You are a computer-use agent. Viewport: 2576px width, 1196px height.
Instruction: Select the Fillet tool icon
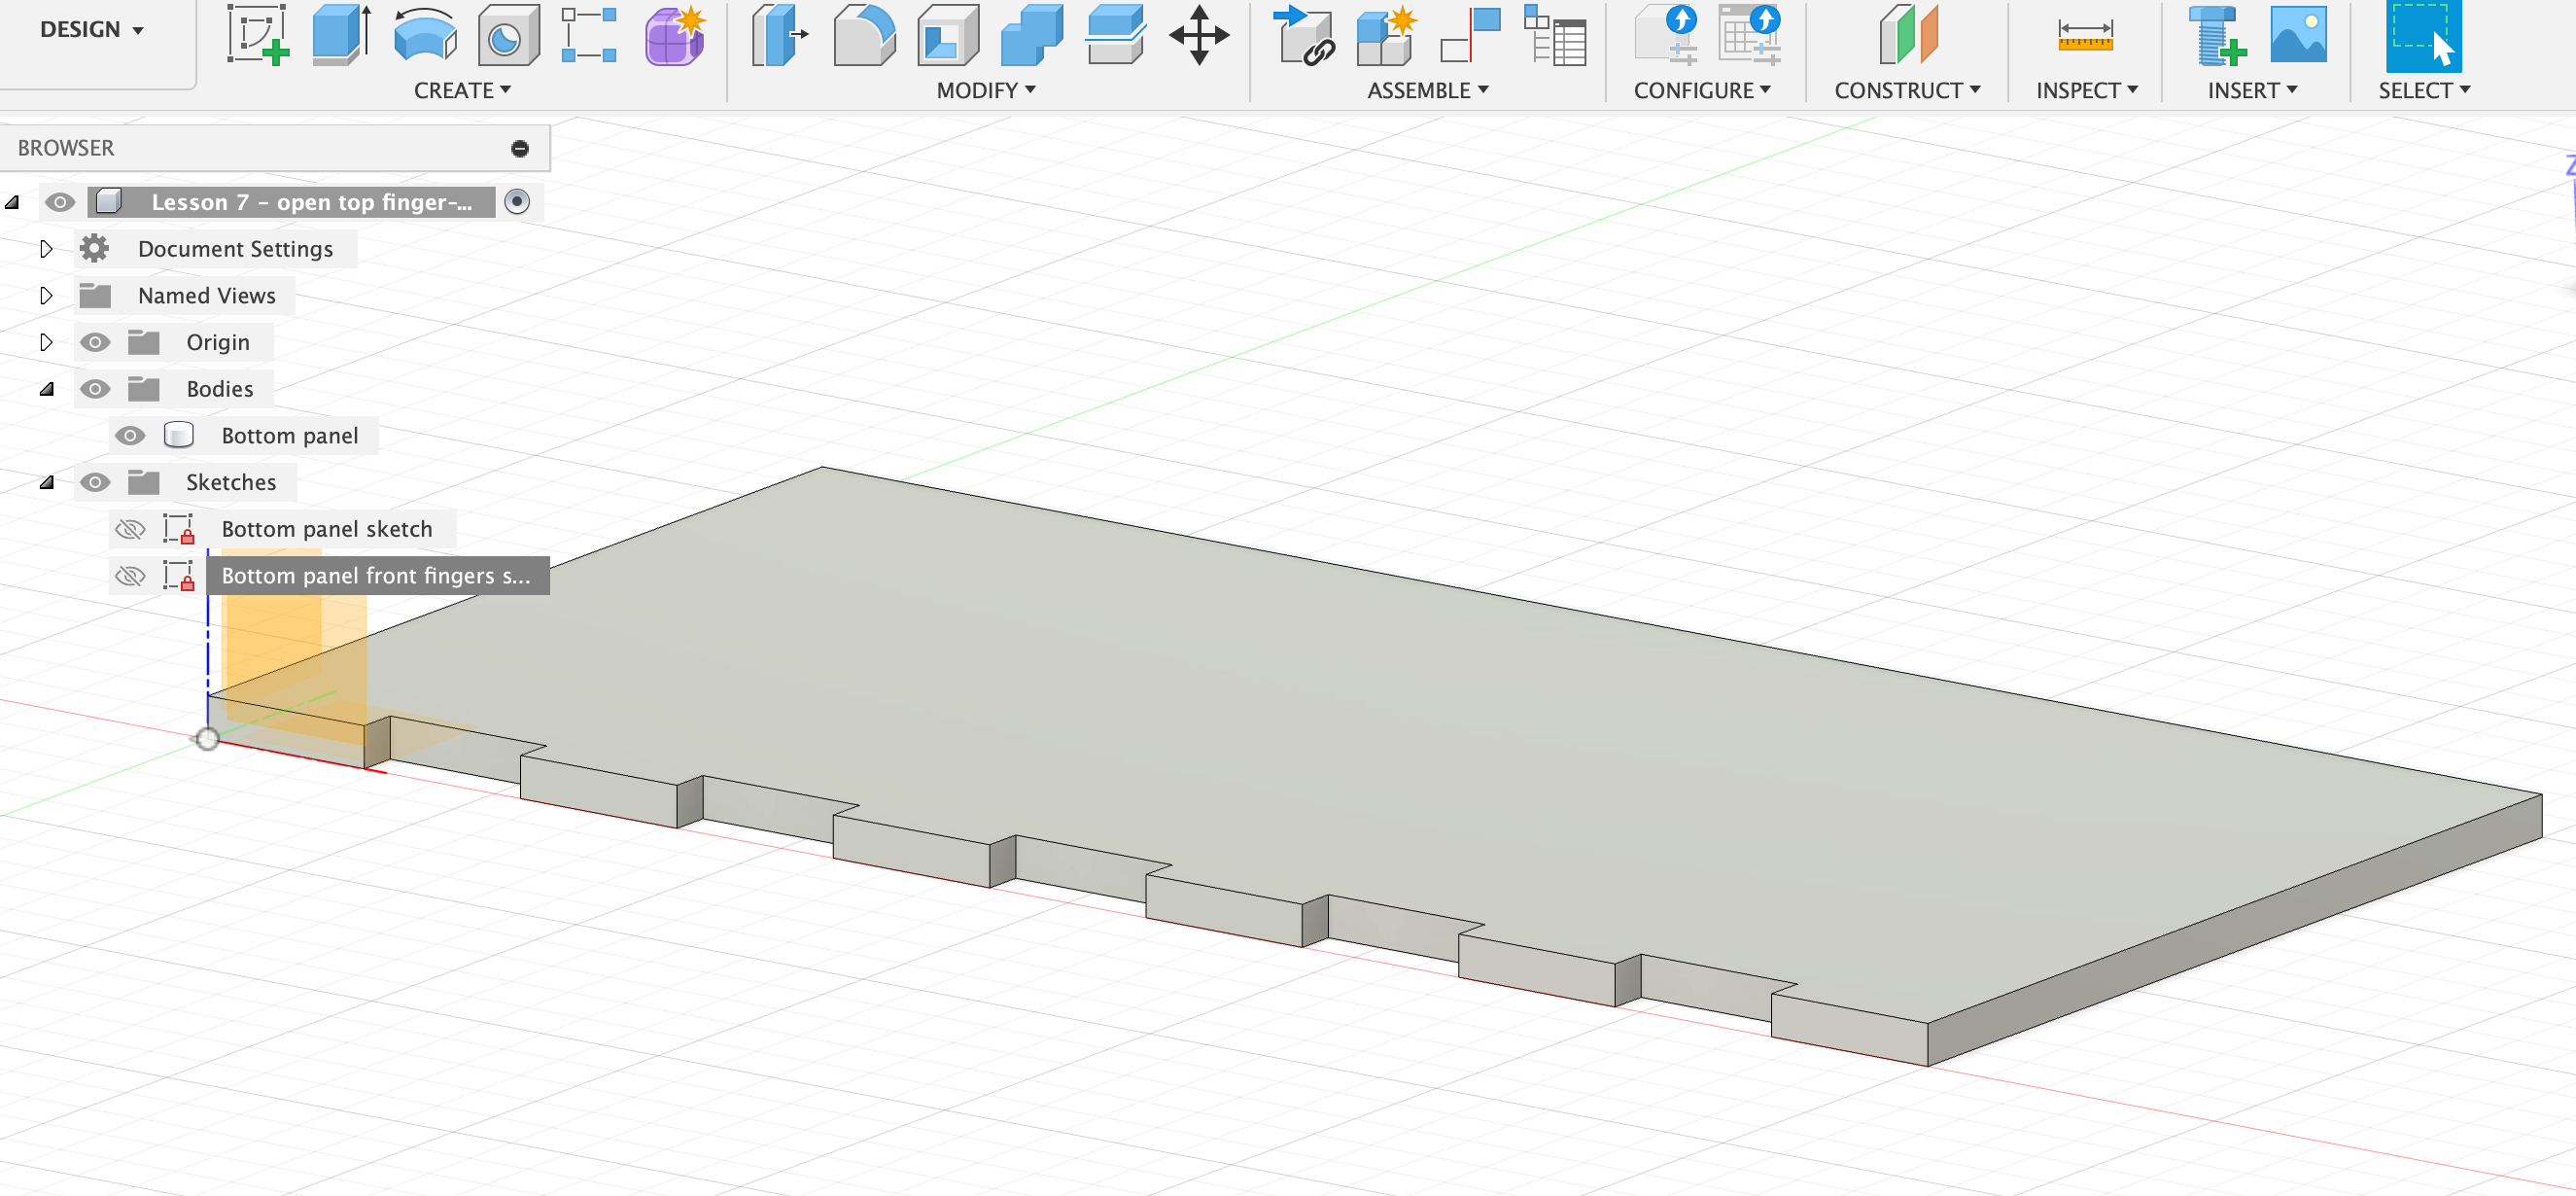[864, 36]
